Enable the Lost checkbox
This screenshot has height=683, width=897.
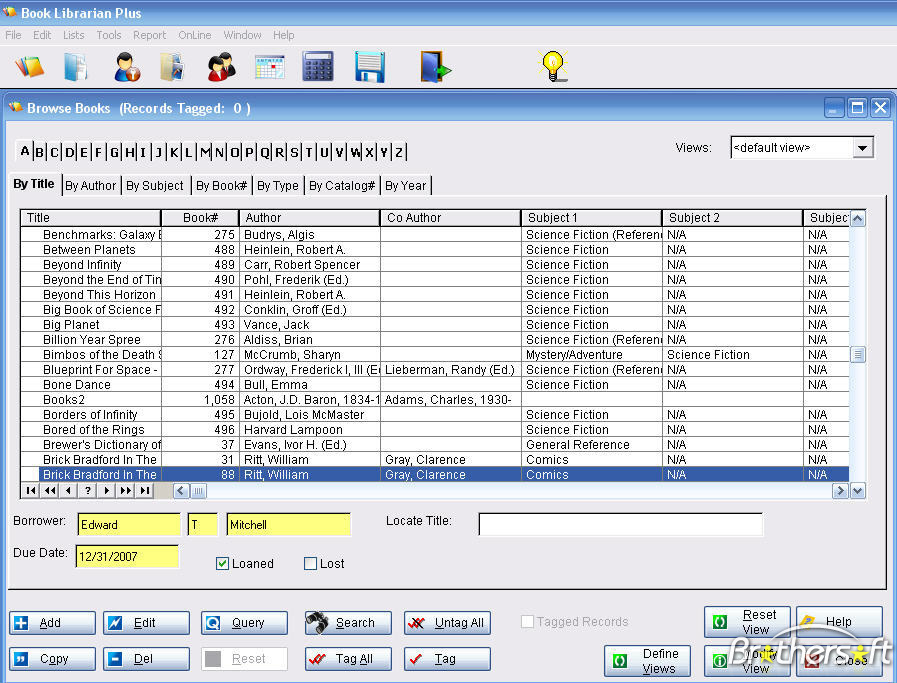[310, 564]
